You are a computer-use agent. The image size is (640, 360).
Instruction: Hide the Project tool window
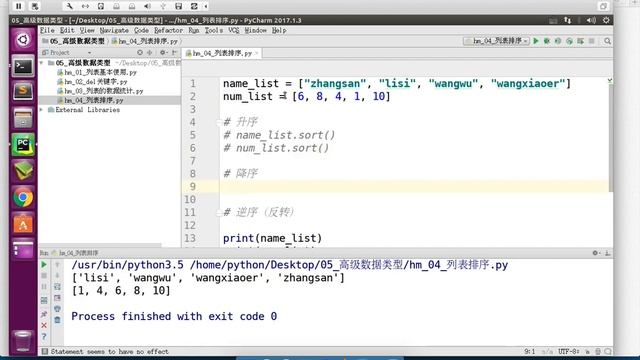pyautogui.click(x=174, y=53)
